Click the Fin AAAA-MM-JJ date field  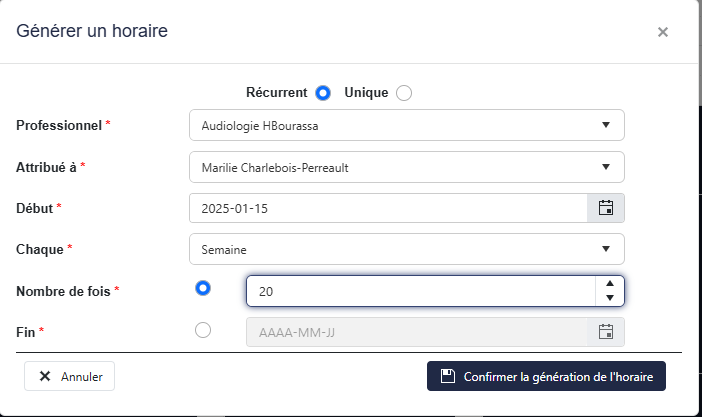pos(415,332)
